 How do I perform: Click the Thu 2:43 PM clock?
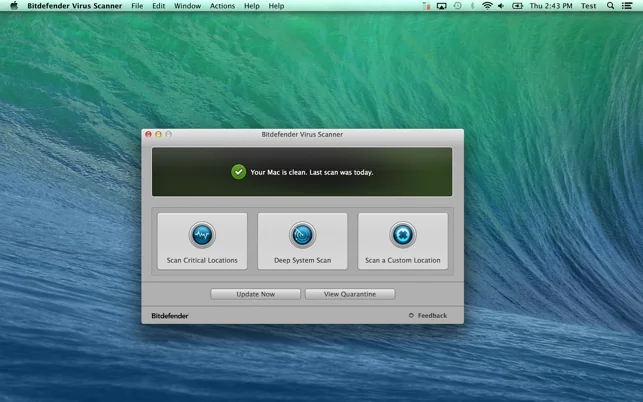[x=551, y=6]
